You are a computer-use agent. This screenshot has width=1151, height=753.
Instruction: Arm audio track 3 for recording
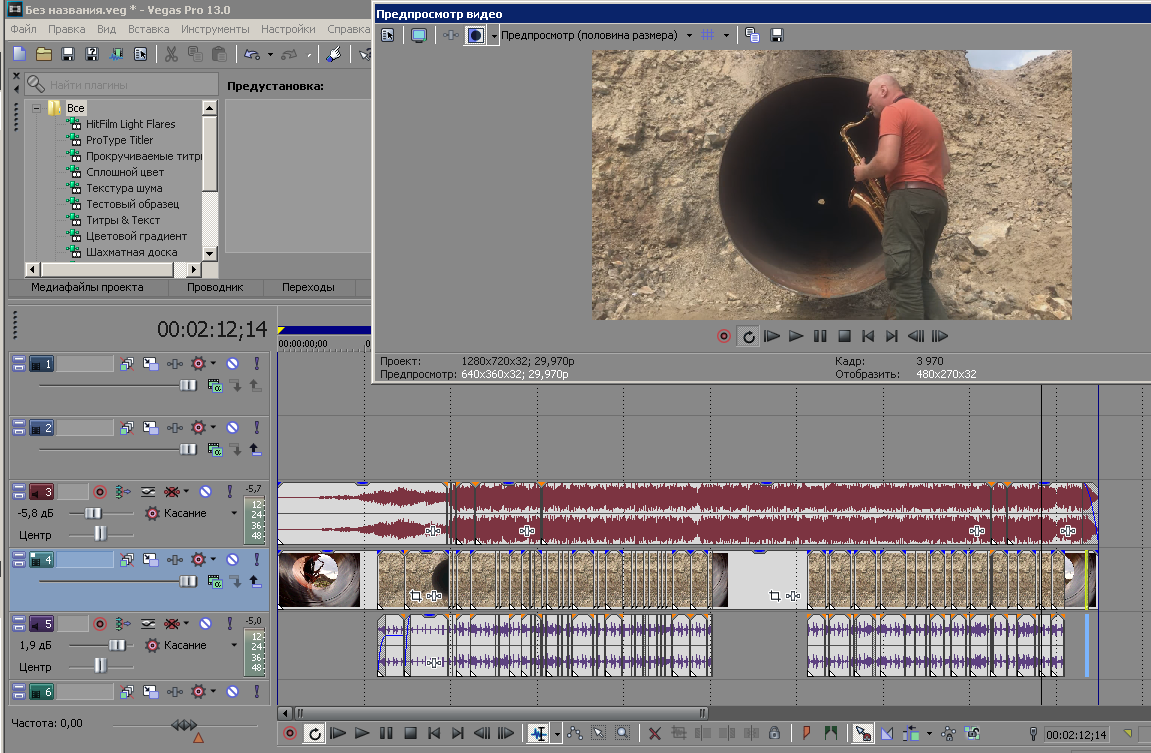(x=100, y=492)
